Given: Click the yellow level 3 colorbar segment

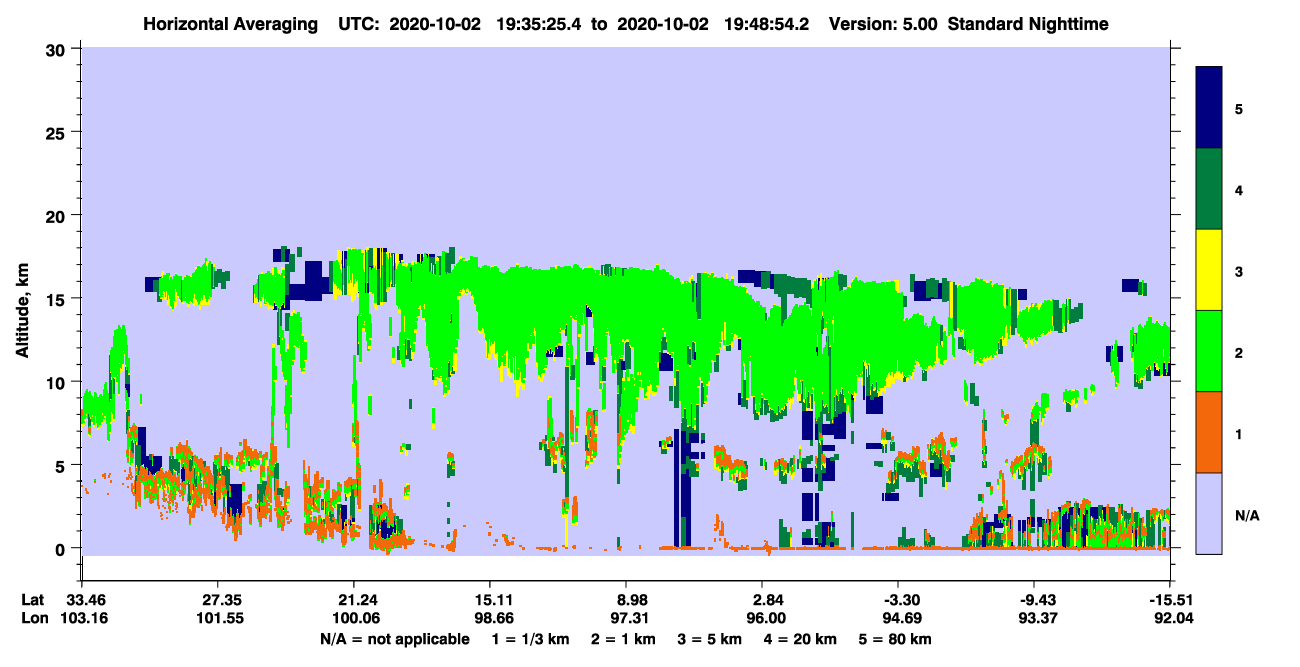Looking at the screenshot, I should (x=1210, y=270).
